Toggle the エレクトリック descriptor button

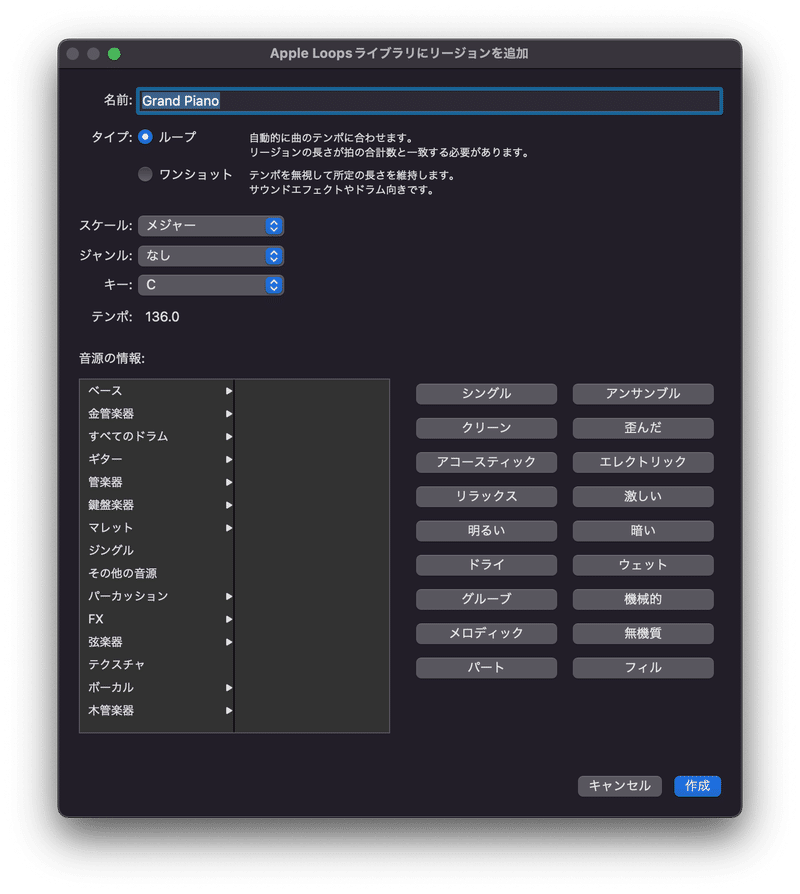(643, 462)
